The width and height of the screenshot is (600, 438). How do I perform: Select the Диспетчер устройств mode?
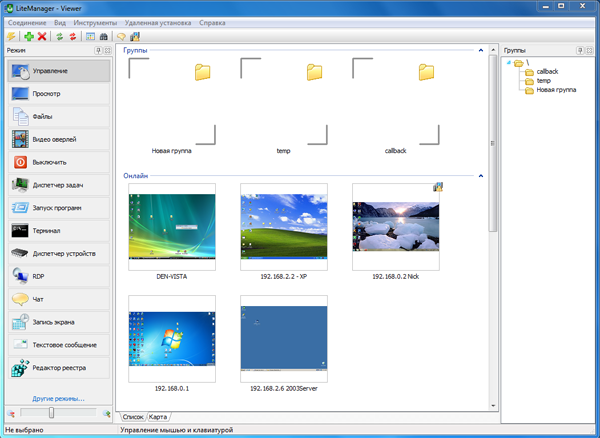click(x=59, y=254)
